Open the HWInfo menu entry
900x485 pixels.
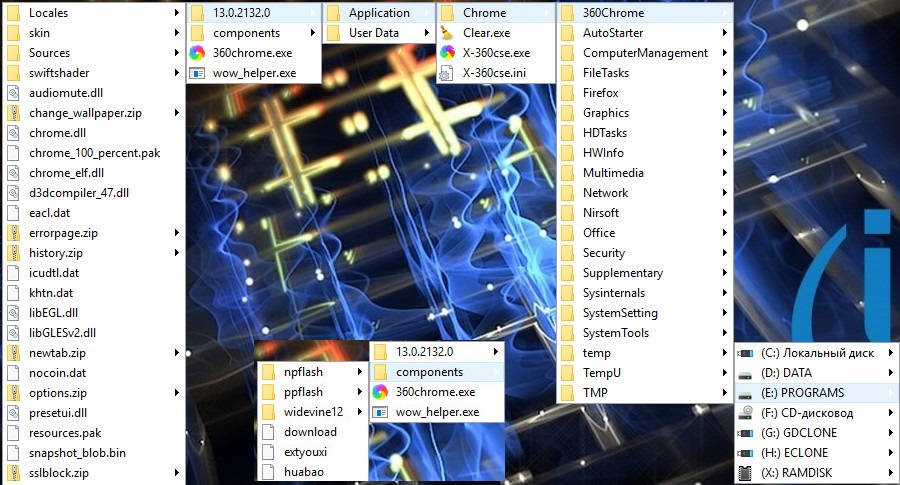pyautogui.click(x=645, y=153)
